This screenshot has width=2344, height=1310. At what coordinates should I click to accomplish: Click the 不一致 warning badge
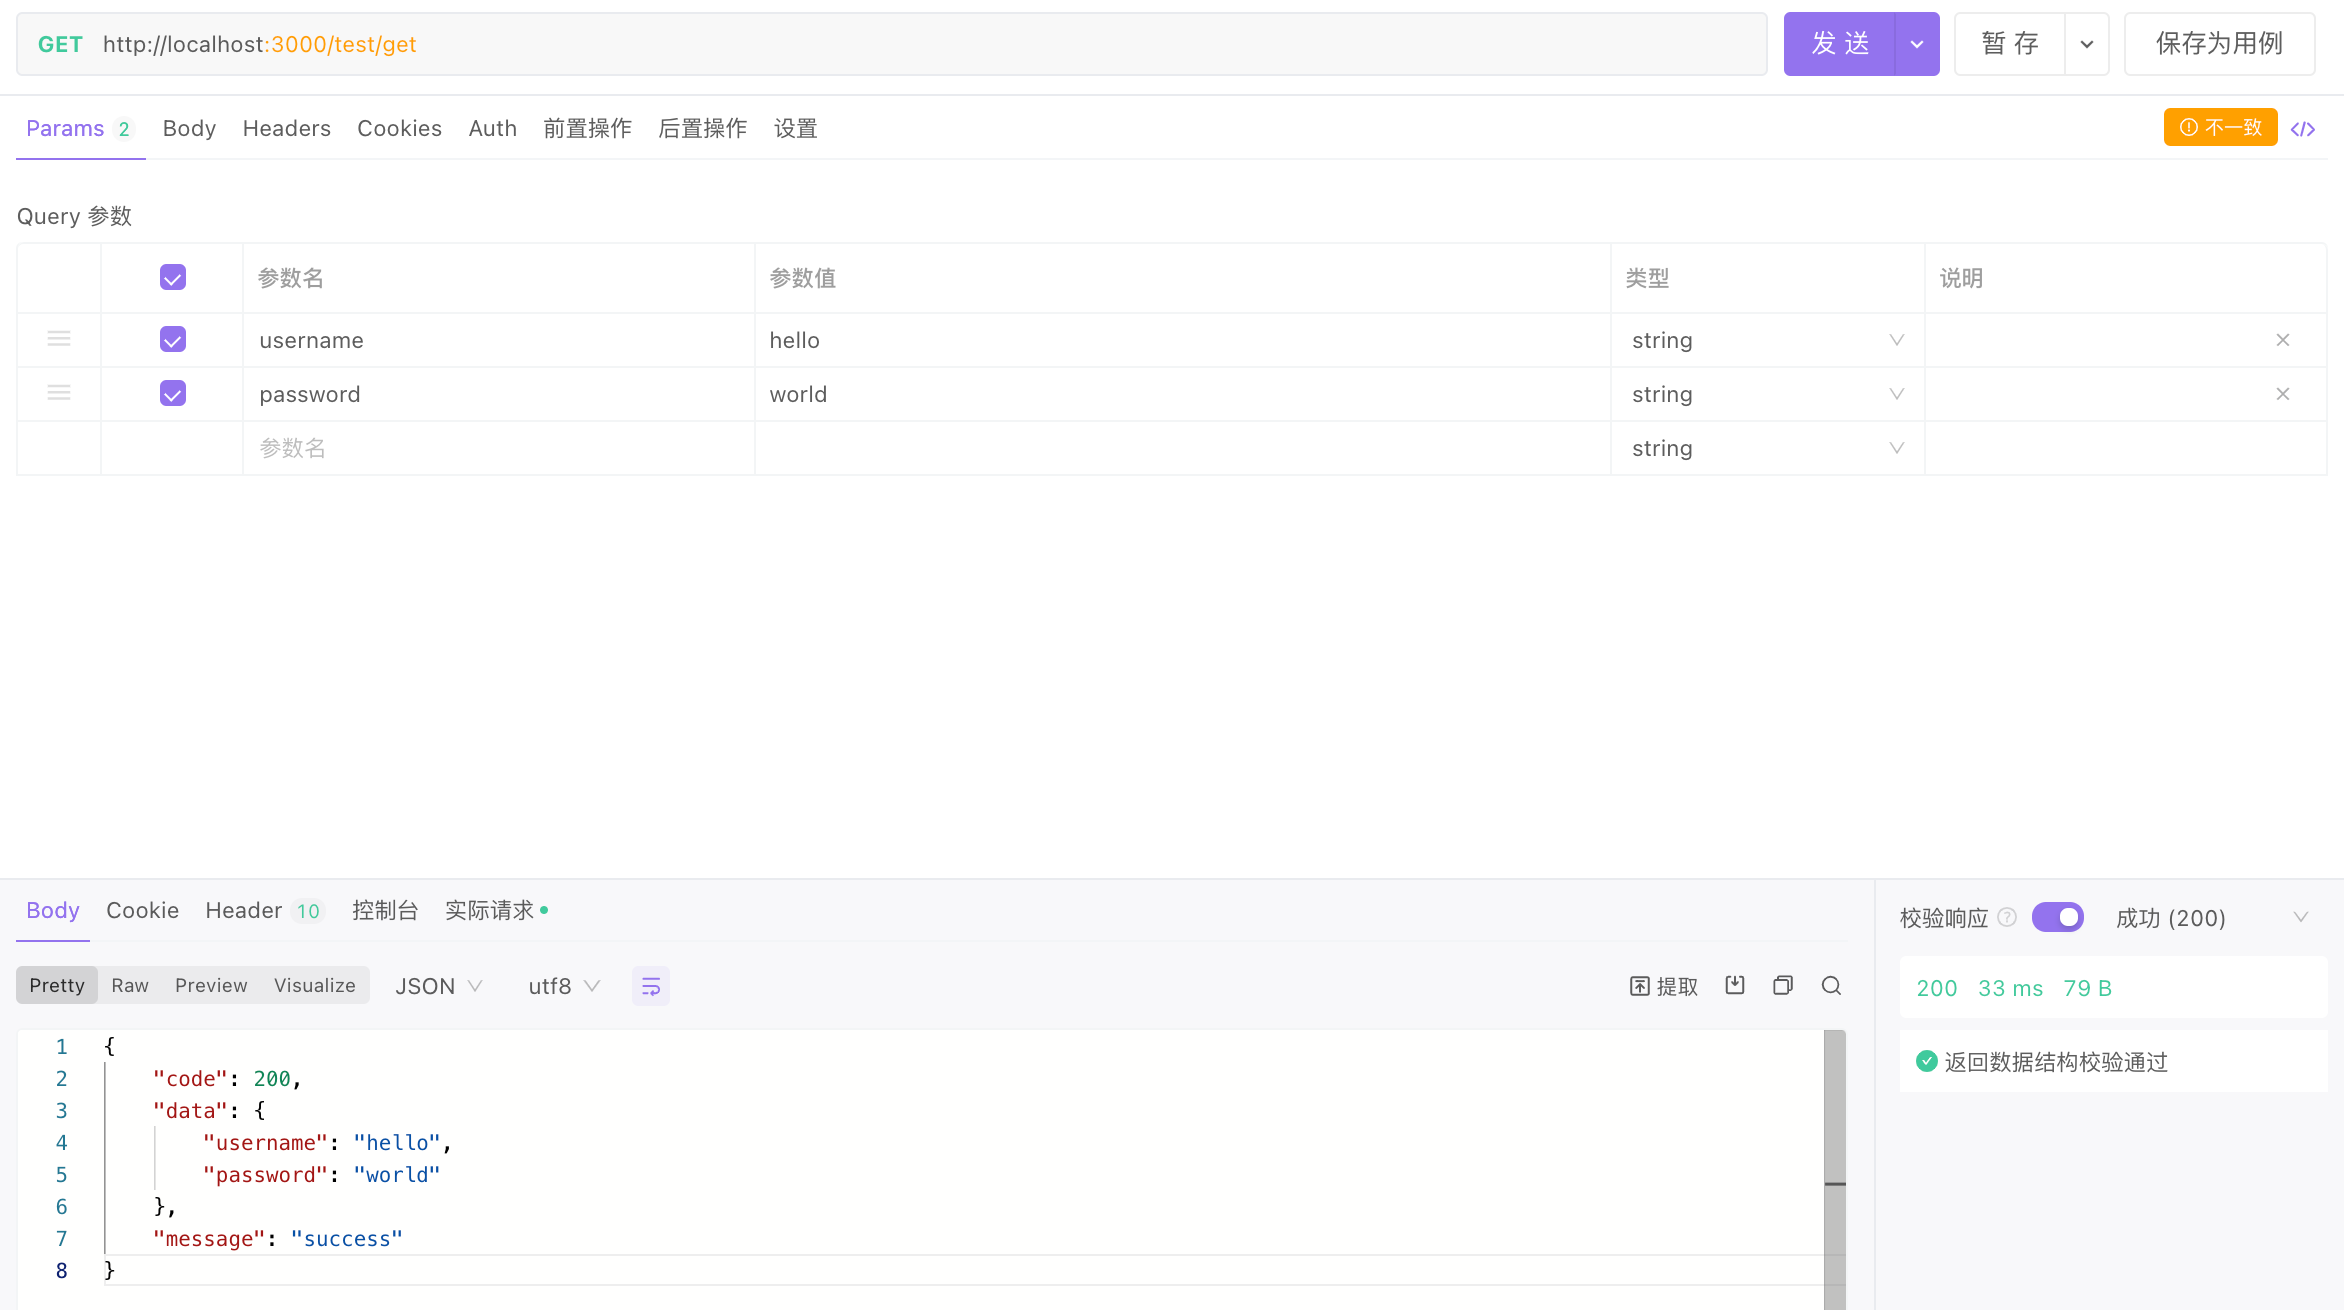(x=2220, y=127)
